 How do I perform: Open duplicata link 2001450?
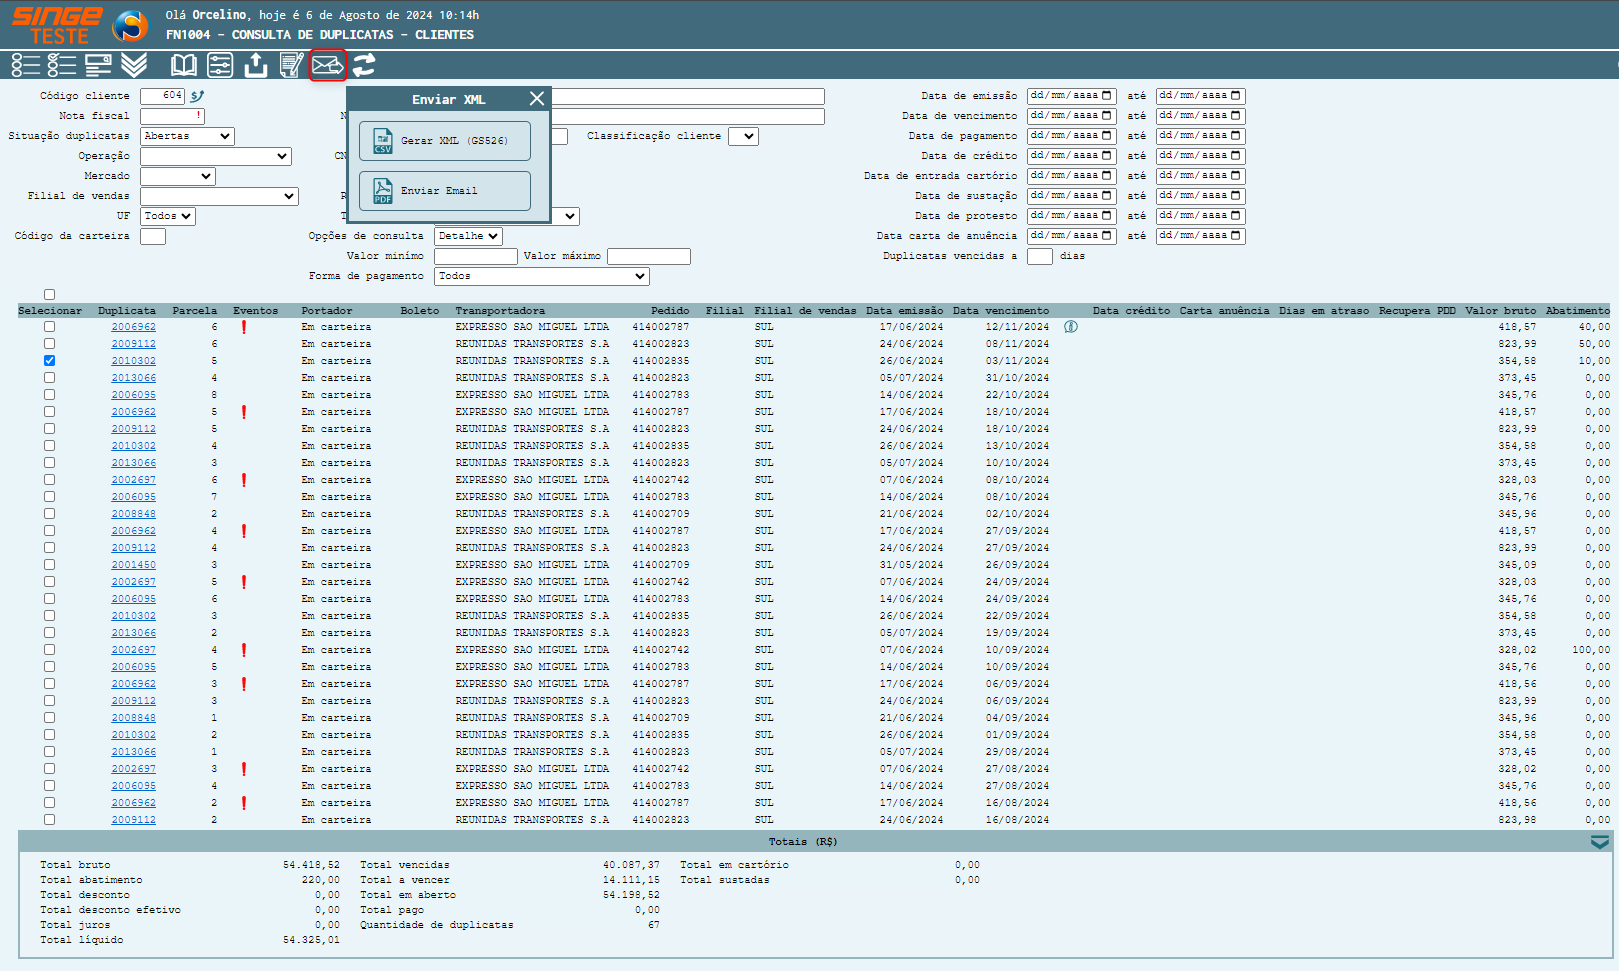(133, 565)
